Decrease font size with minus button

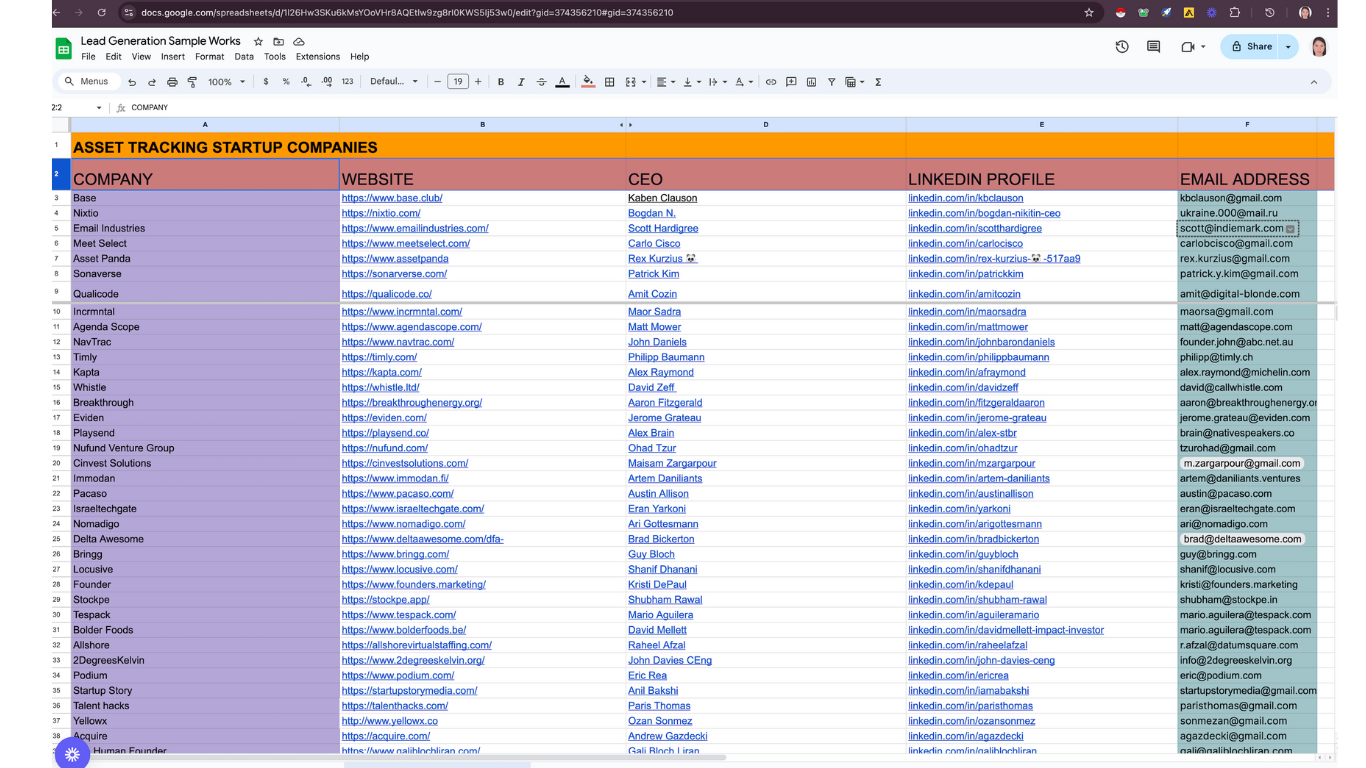point(438,82)
